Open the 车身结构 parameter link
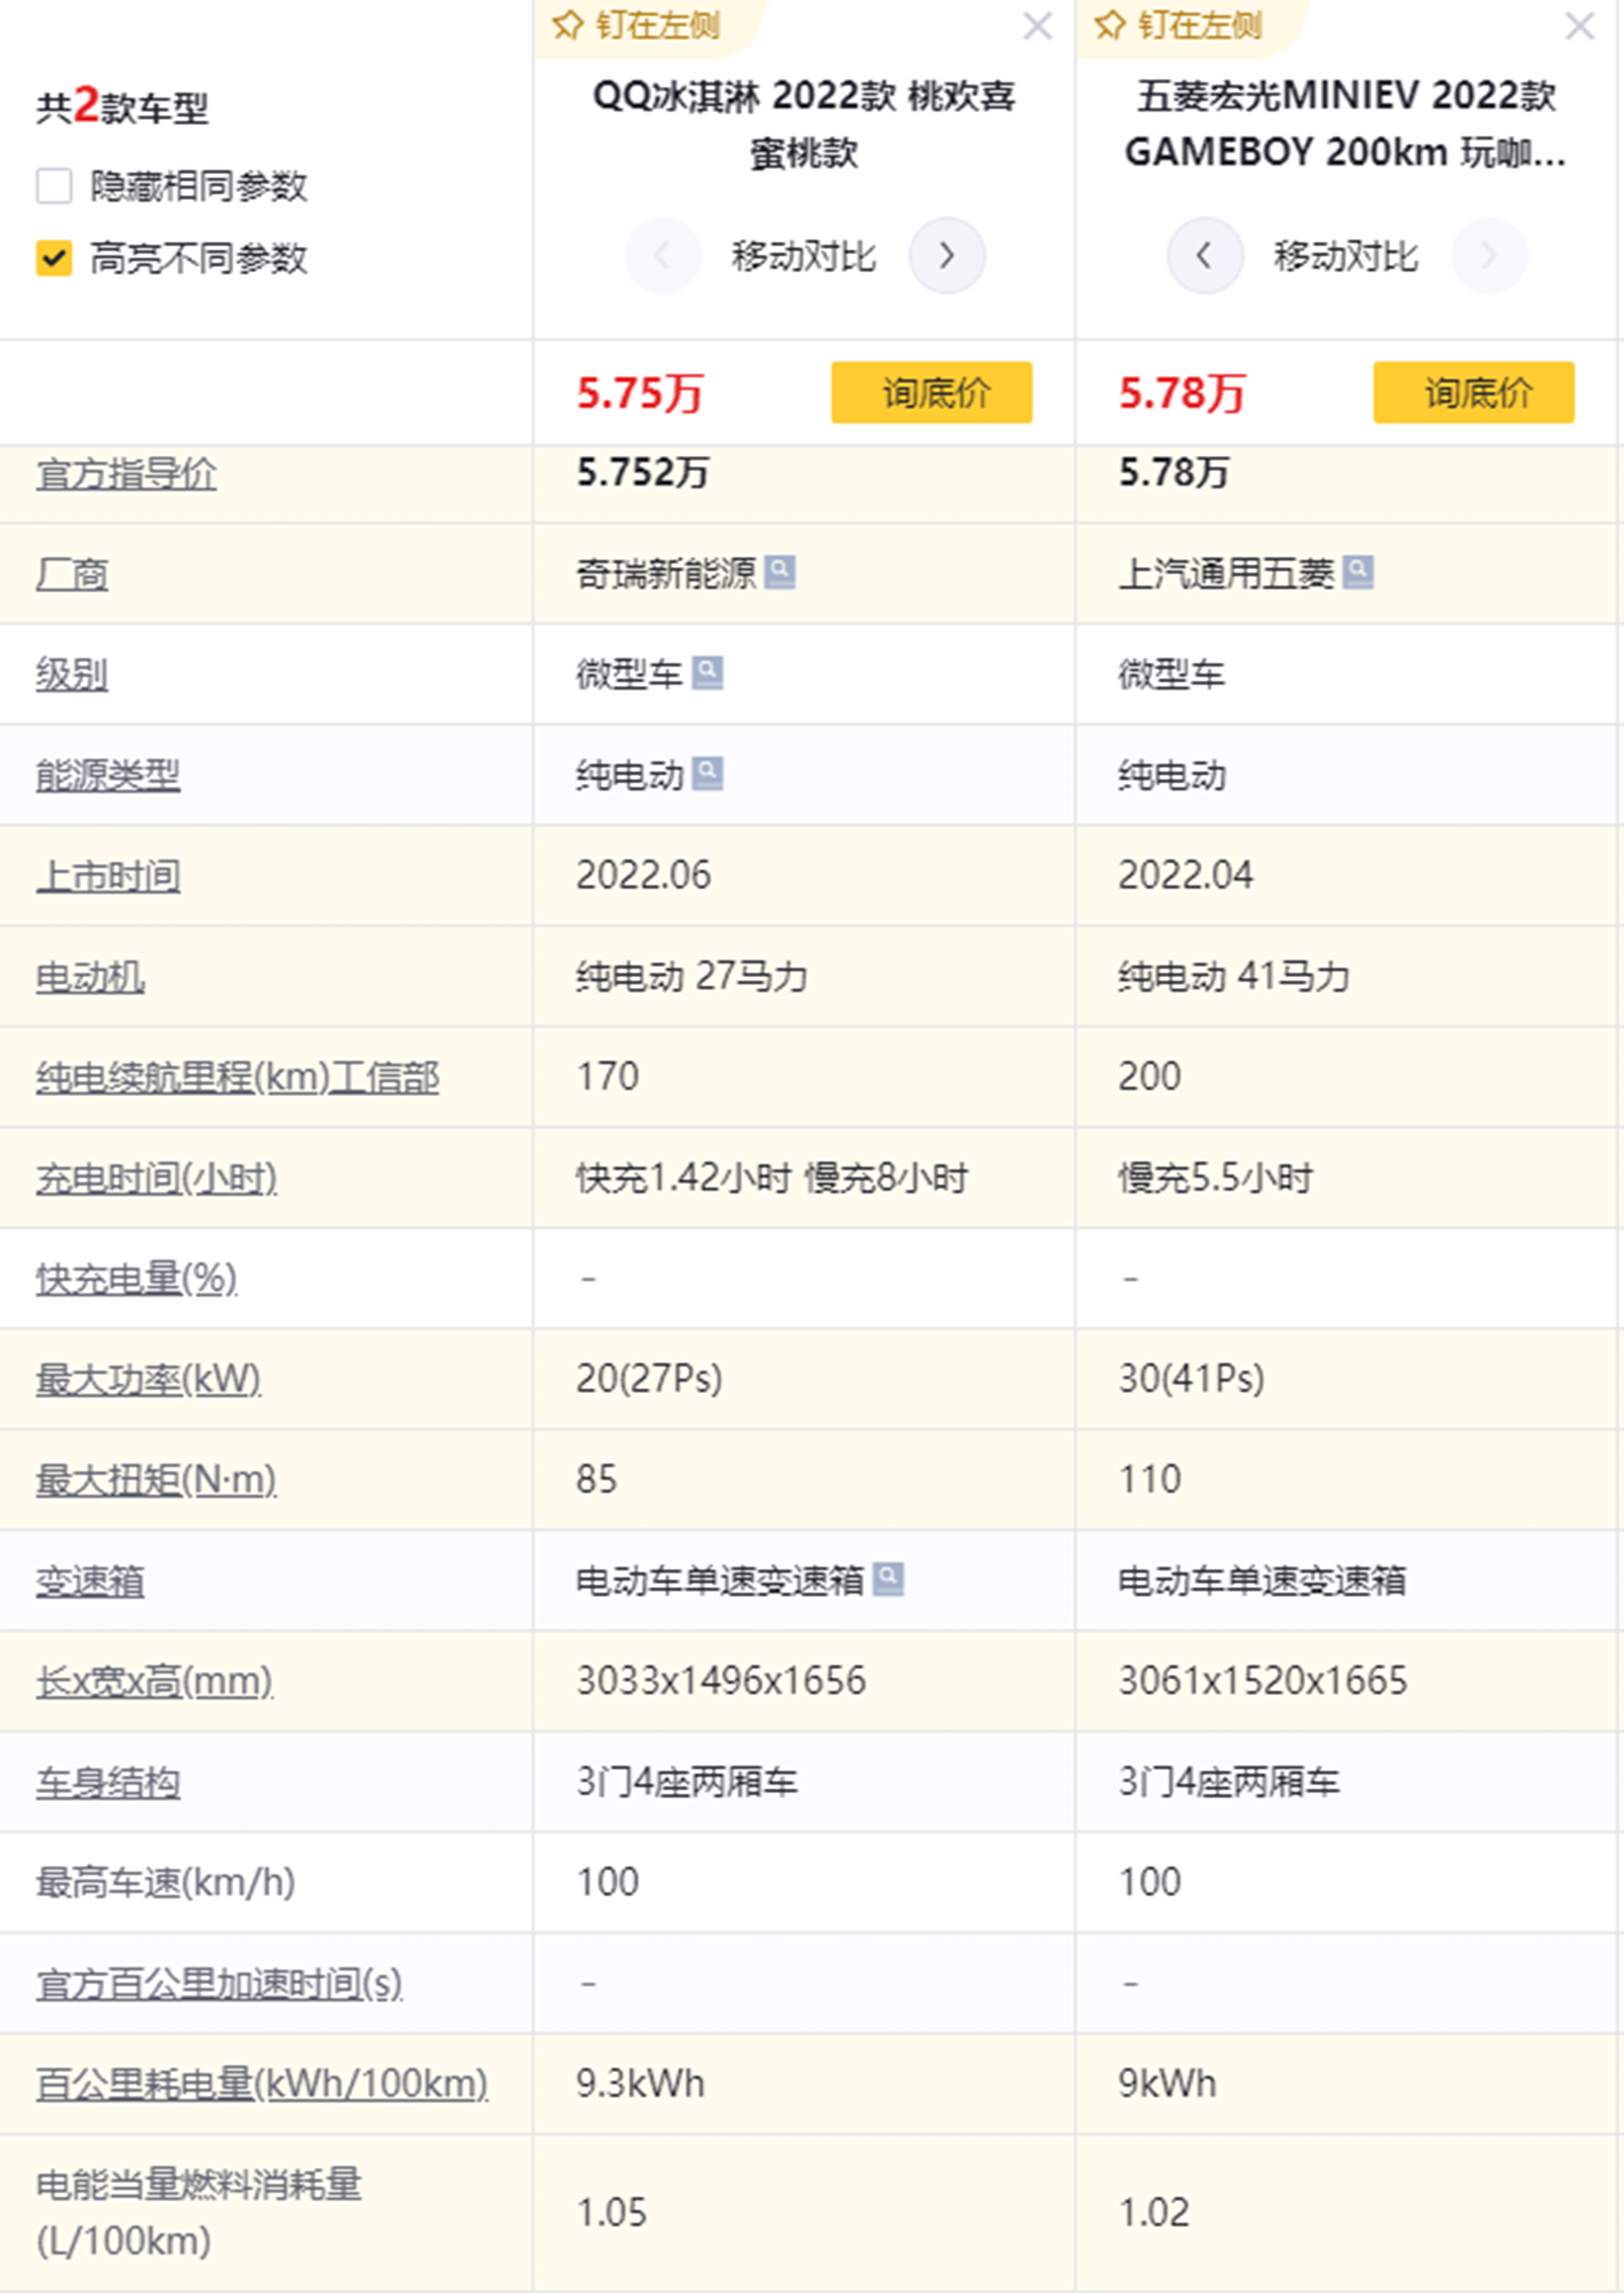1624x2293 pixels. tap(108, 1783)
